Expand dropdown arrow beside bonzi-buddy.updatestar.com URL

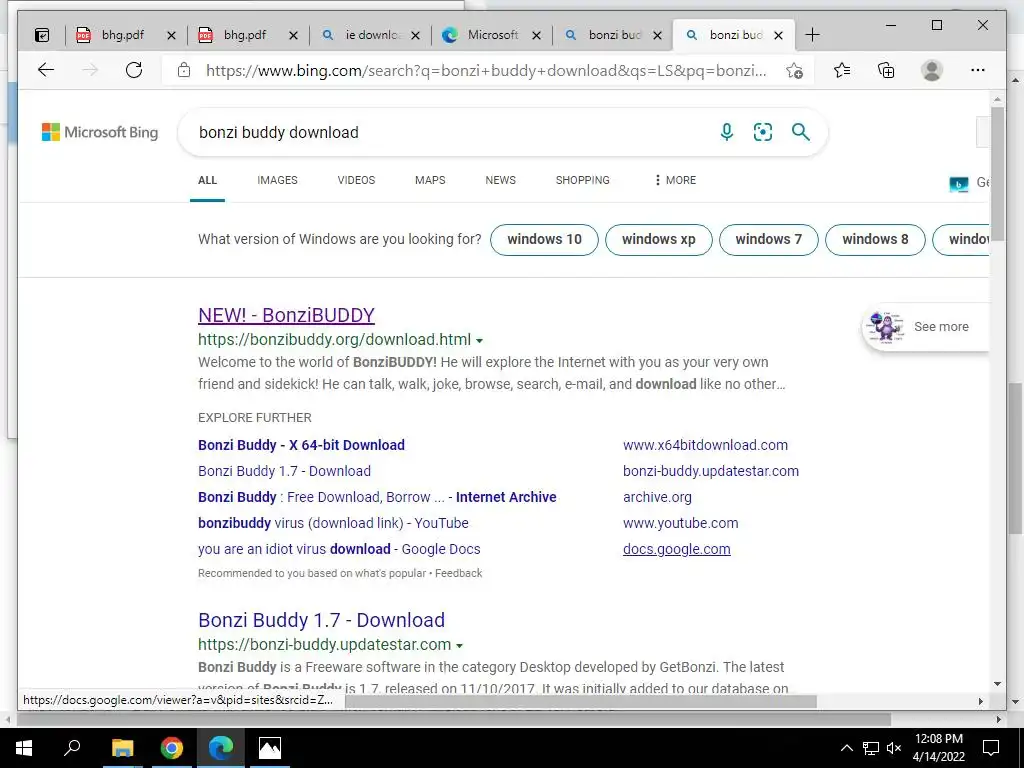point(459,646)
